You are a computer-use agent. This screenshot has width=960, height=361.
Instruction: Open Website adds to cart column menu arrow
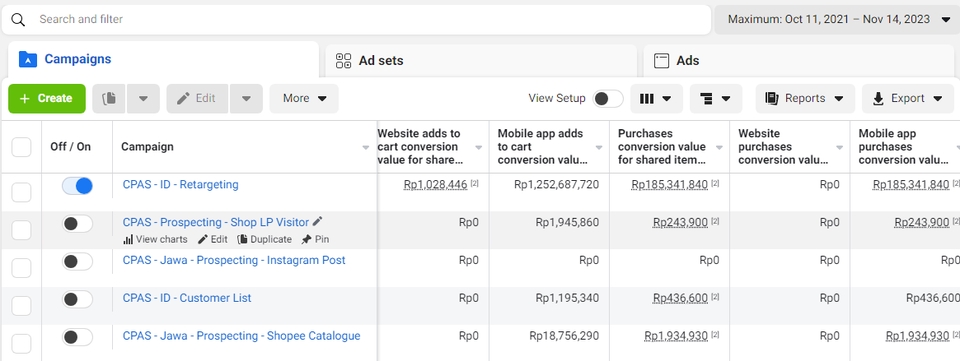[x=479, y=147]
